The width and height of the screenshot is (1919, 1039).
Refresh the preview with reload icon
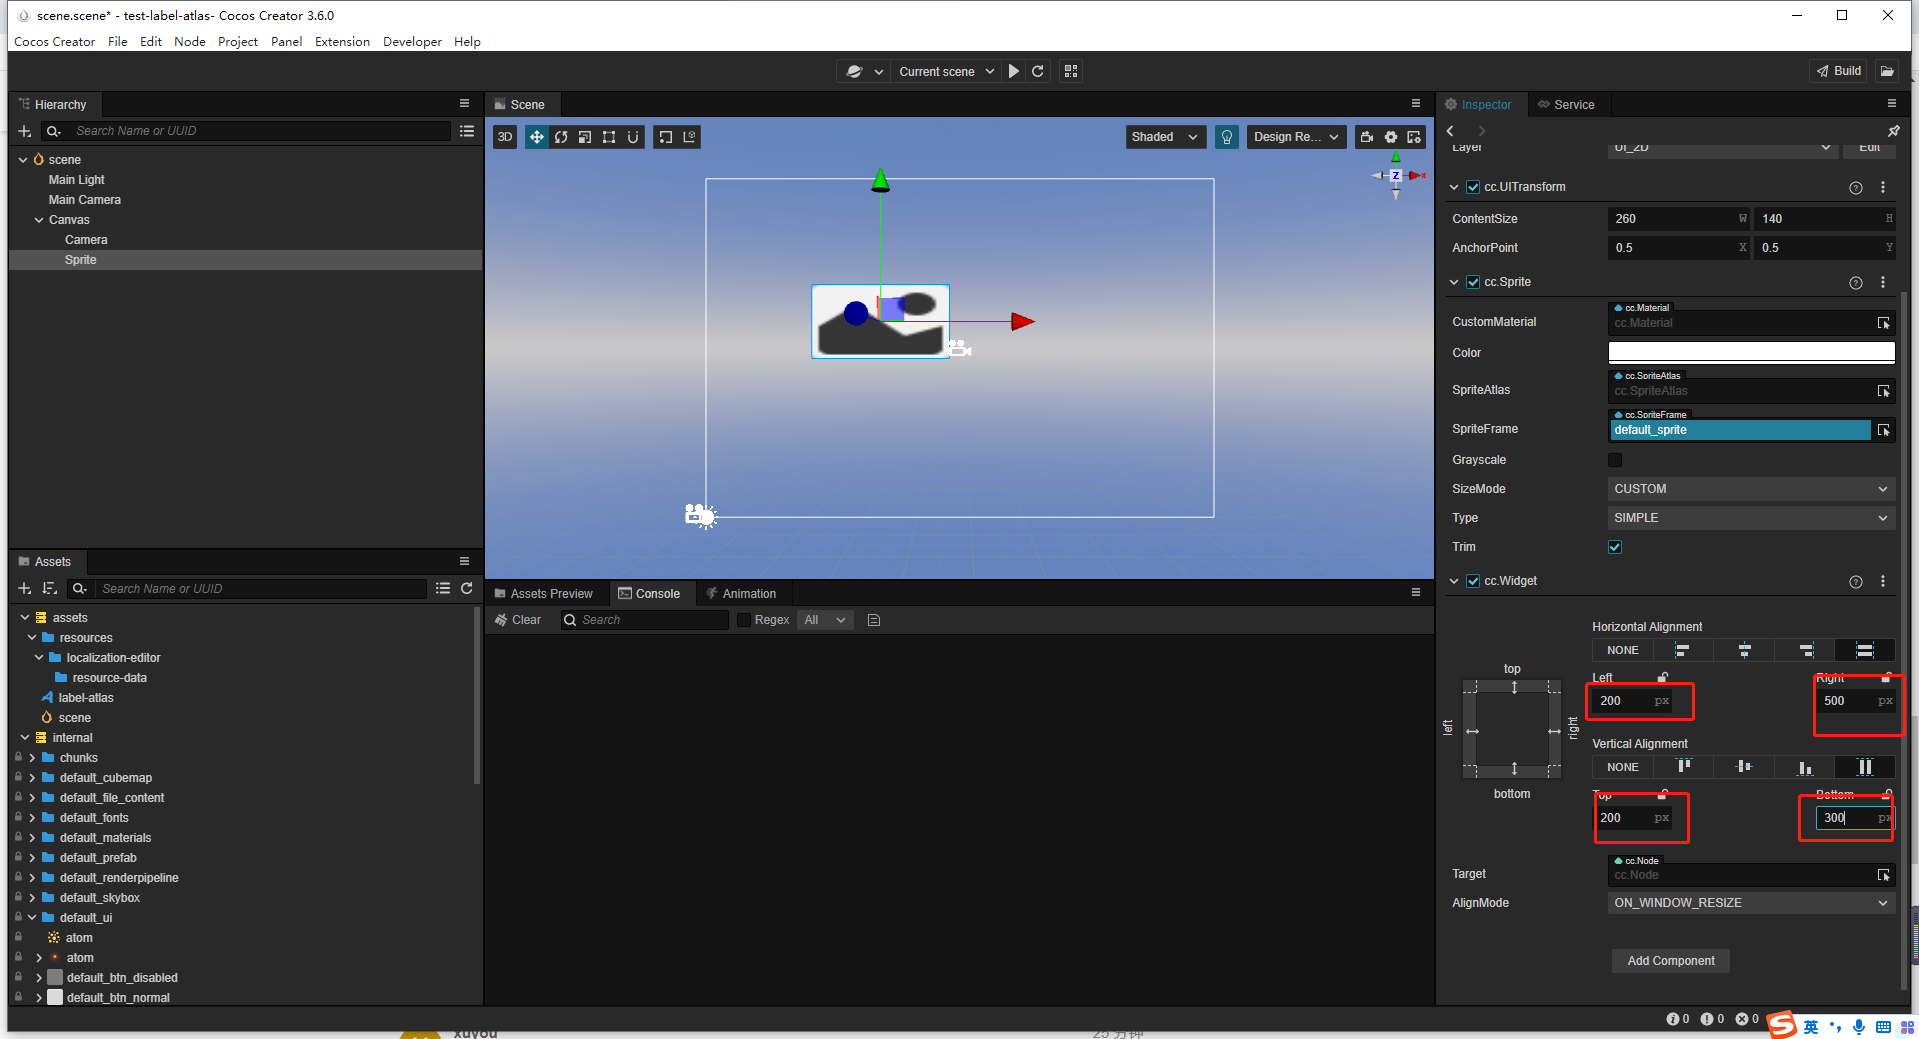1038,71
